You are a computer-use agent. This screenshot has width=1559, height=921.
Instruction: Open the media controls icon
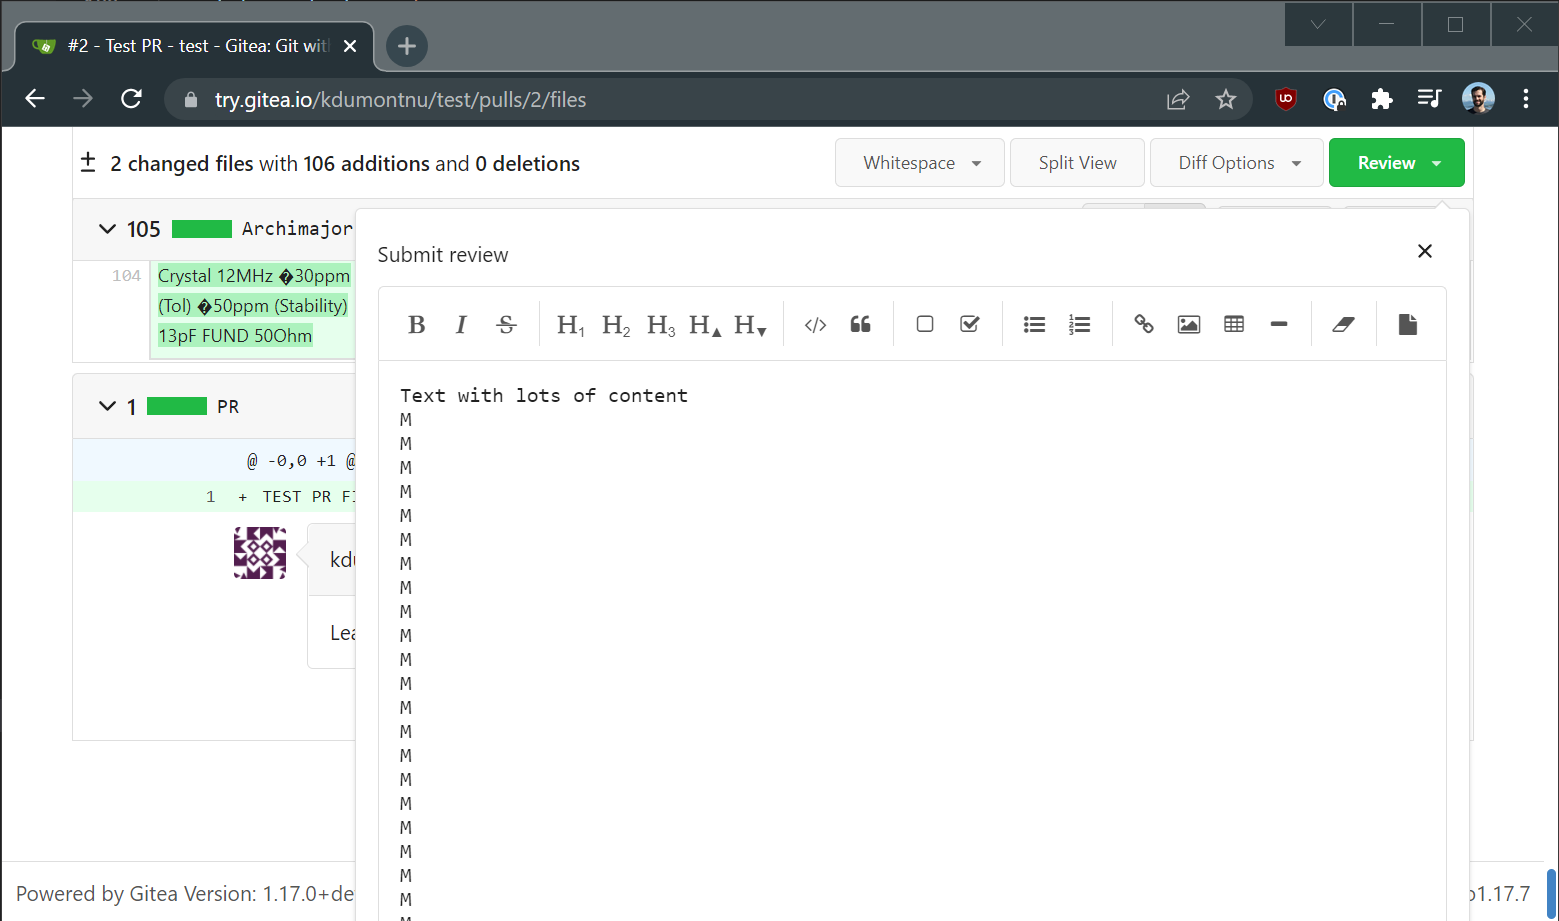1429,98
